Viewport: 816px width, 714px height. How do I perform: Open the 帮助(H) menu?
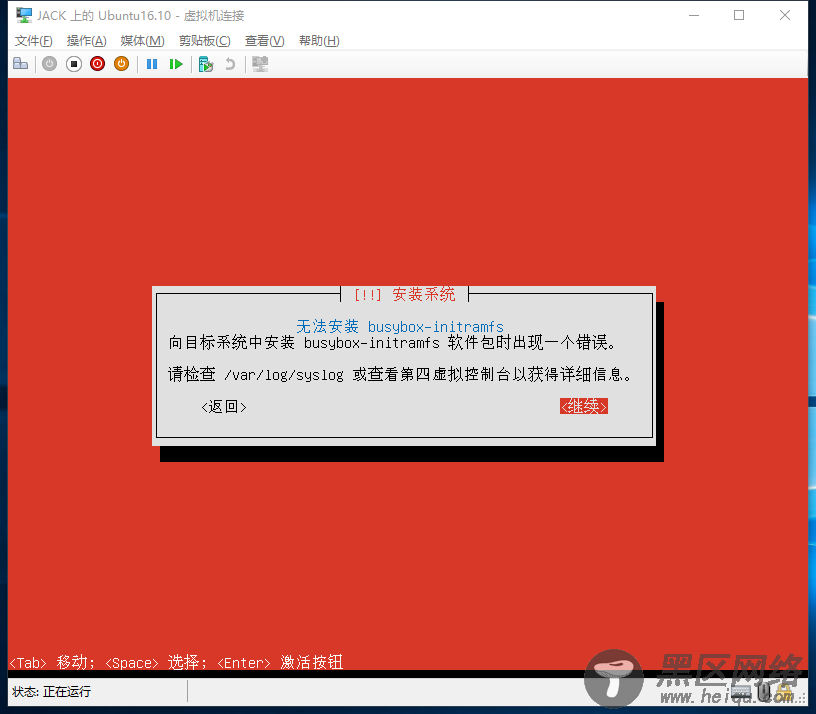click(319, 41)
